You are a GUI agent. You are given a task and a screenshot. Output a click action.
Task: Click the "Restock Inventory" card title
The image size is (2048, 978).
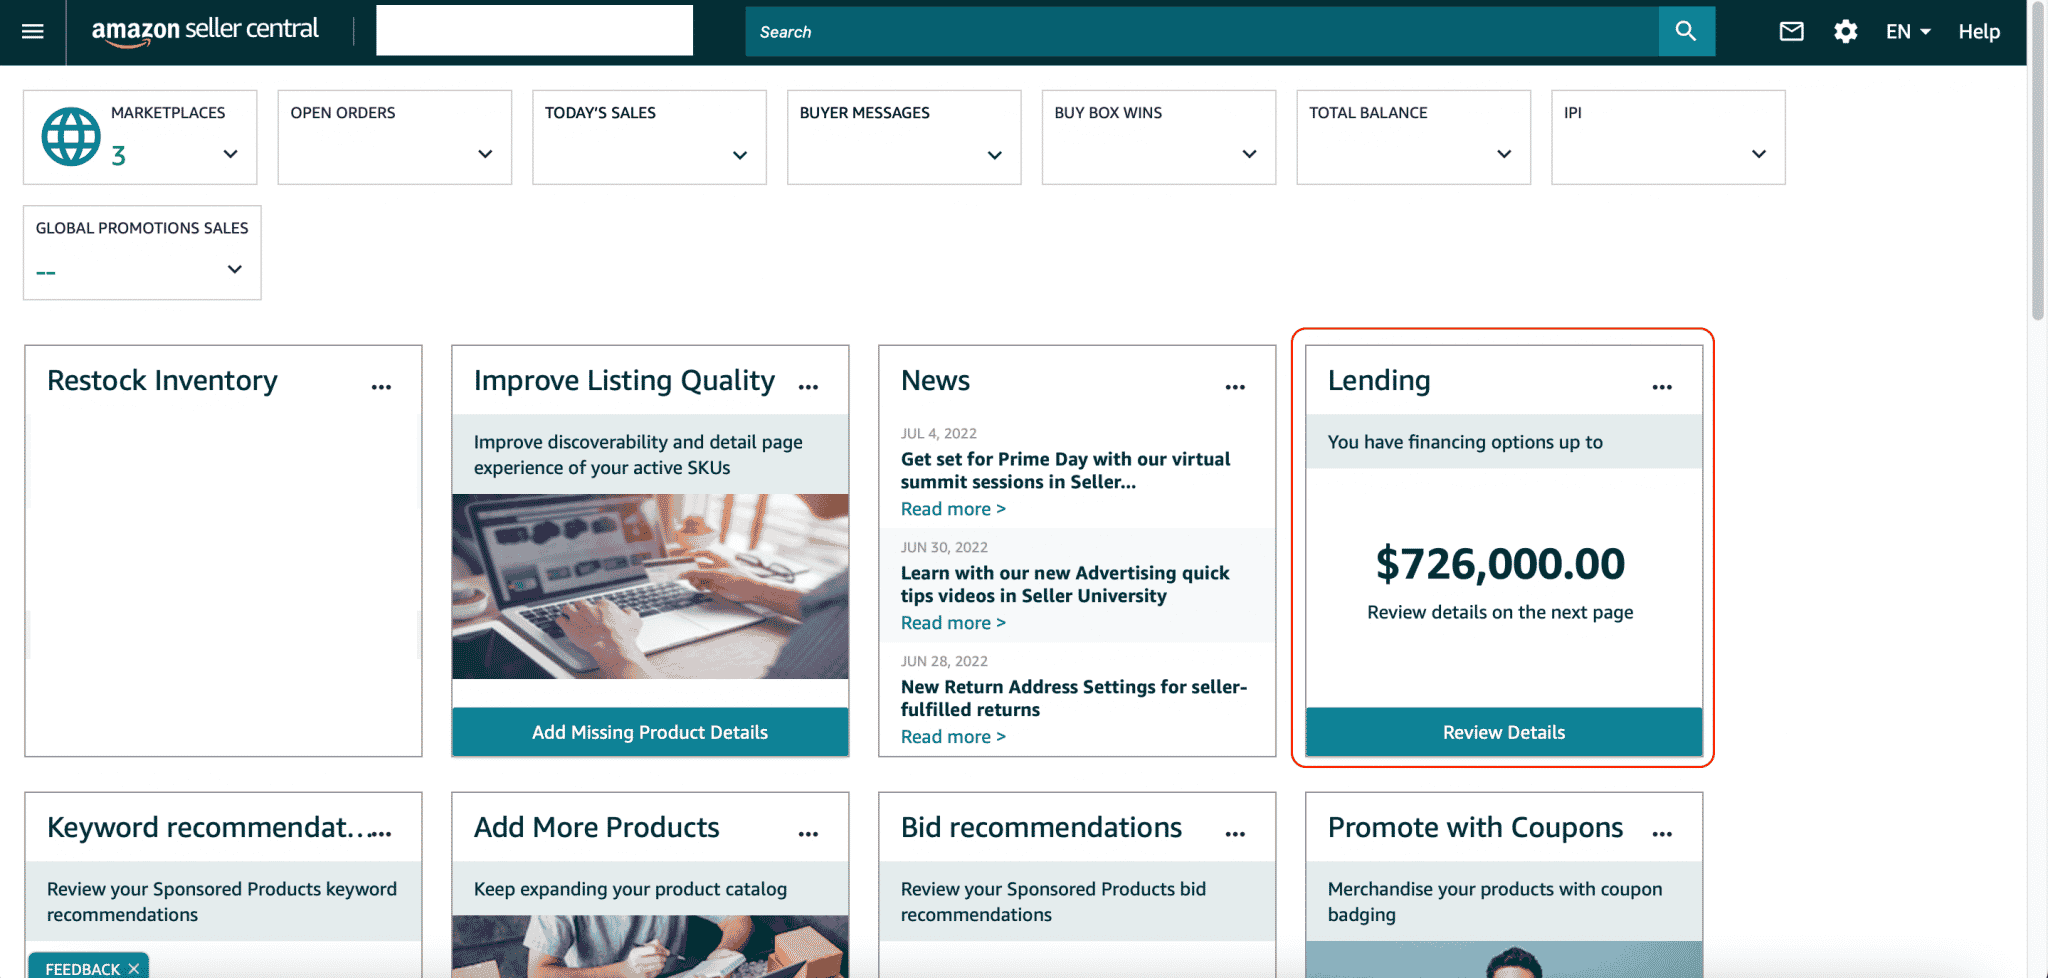(x=162, y=381)
